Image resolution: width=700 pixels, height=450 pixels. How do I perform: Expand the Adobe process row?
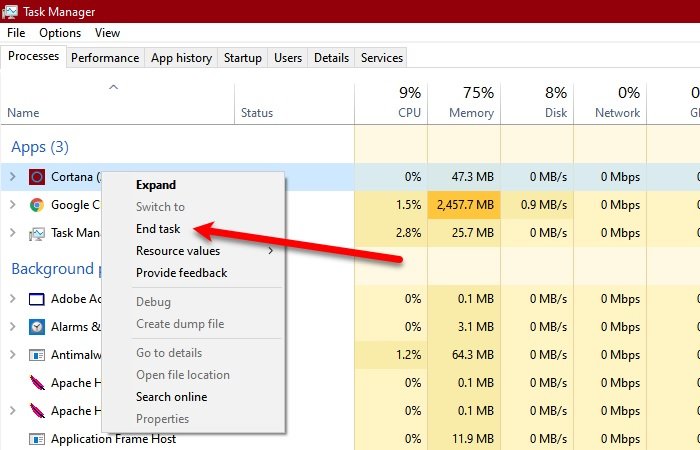point(12,299)
